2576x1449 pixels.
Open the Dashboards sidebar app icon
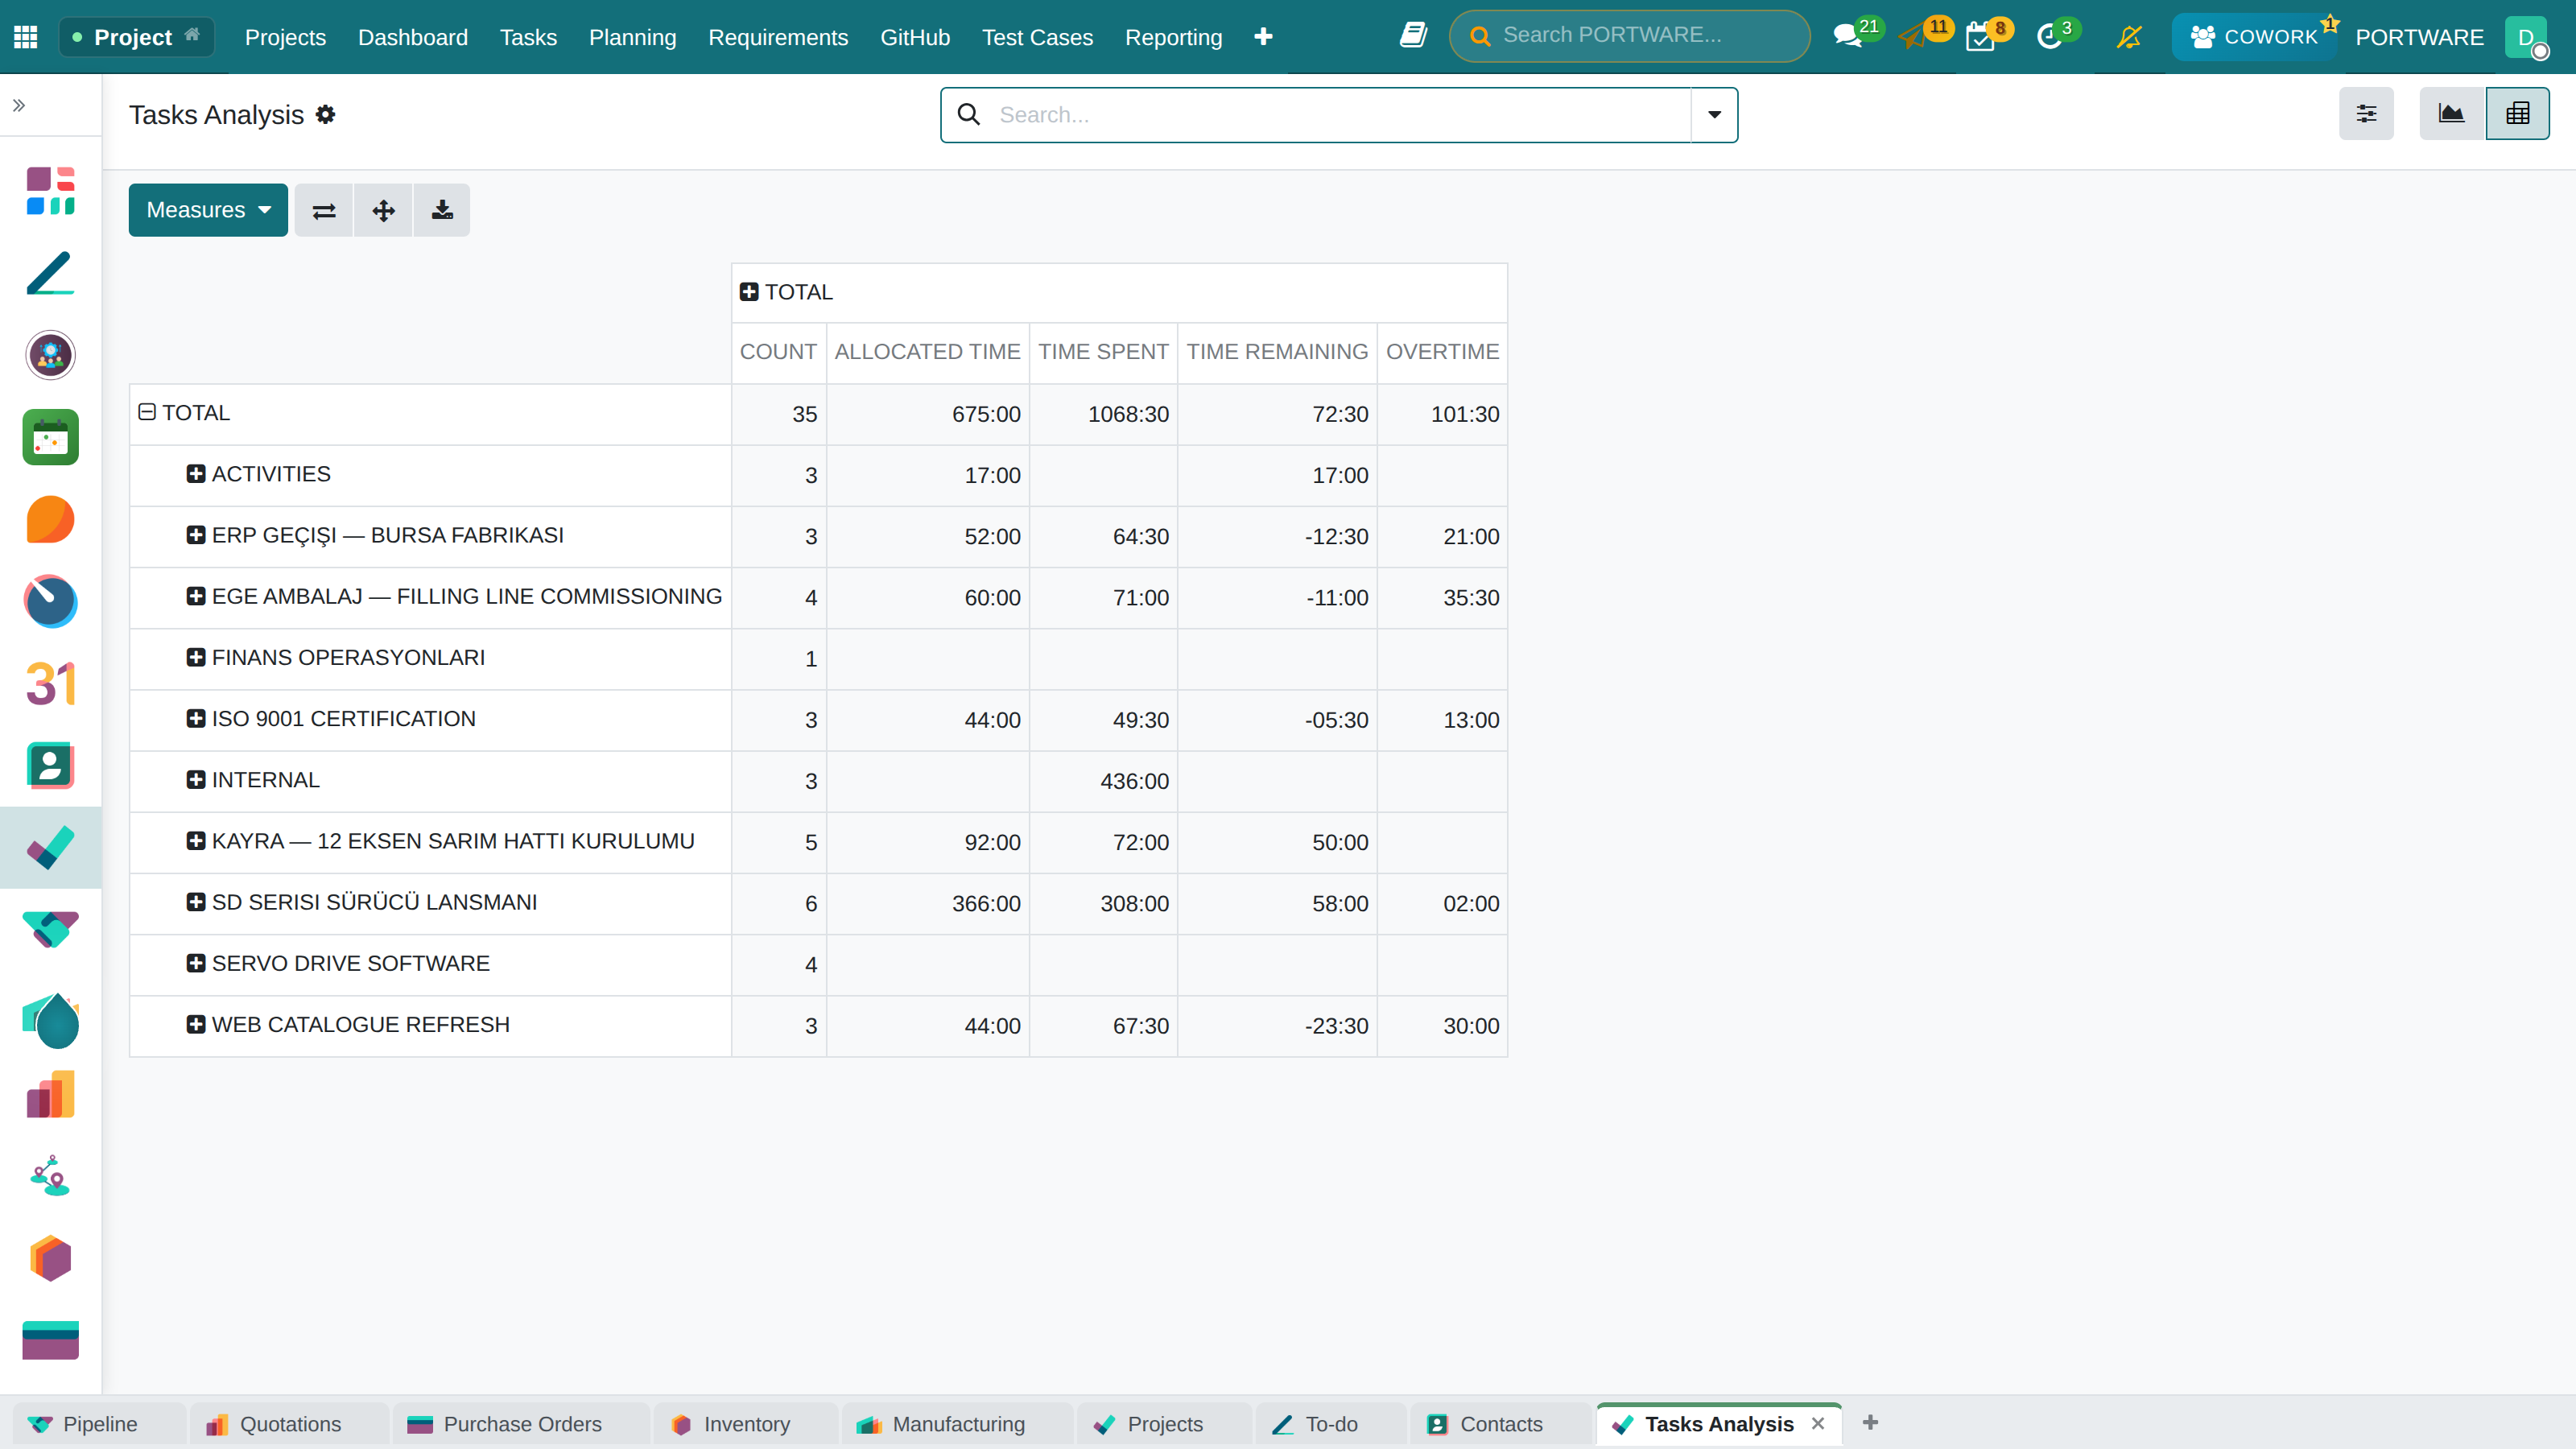tap(50, 191)
